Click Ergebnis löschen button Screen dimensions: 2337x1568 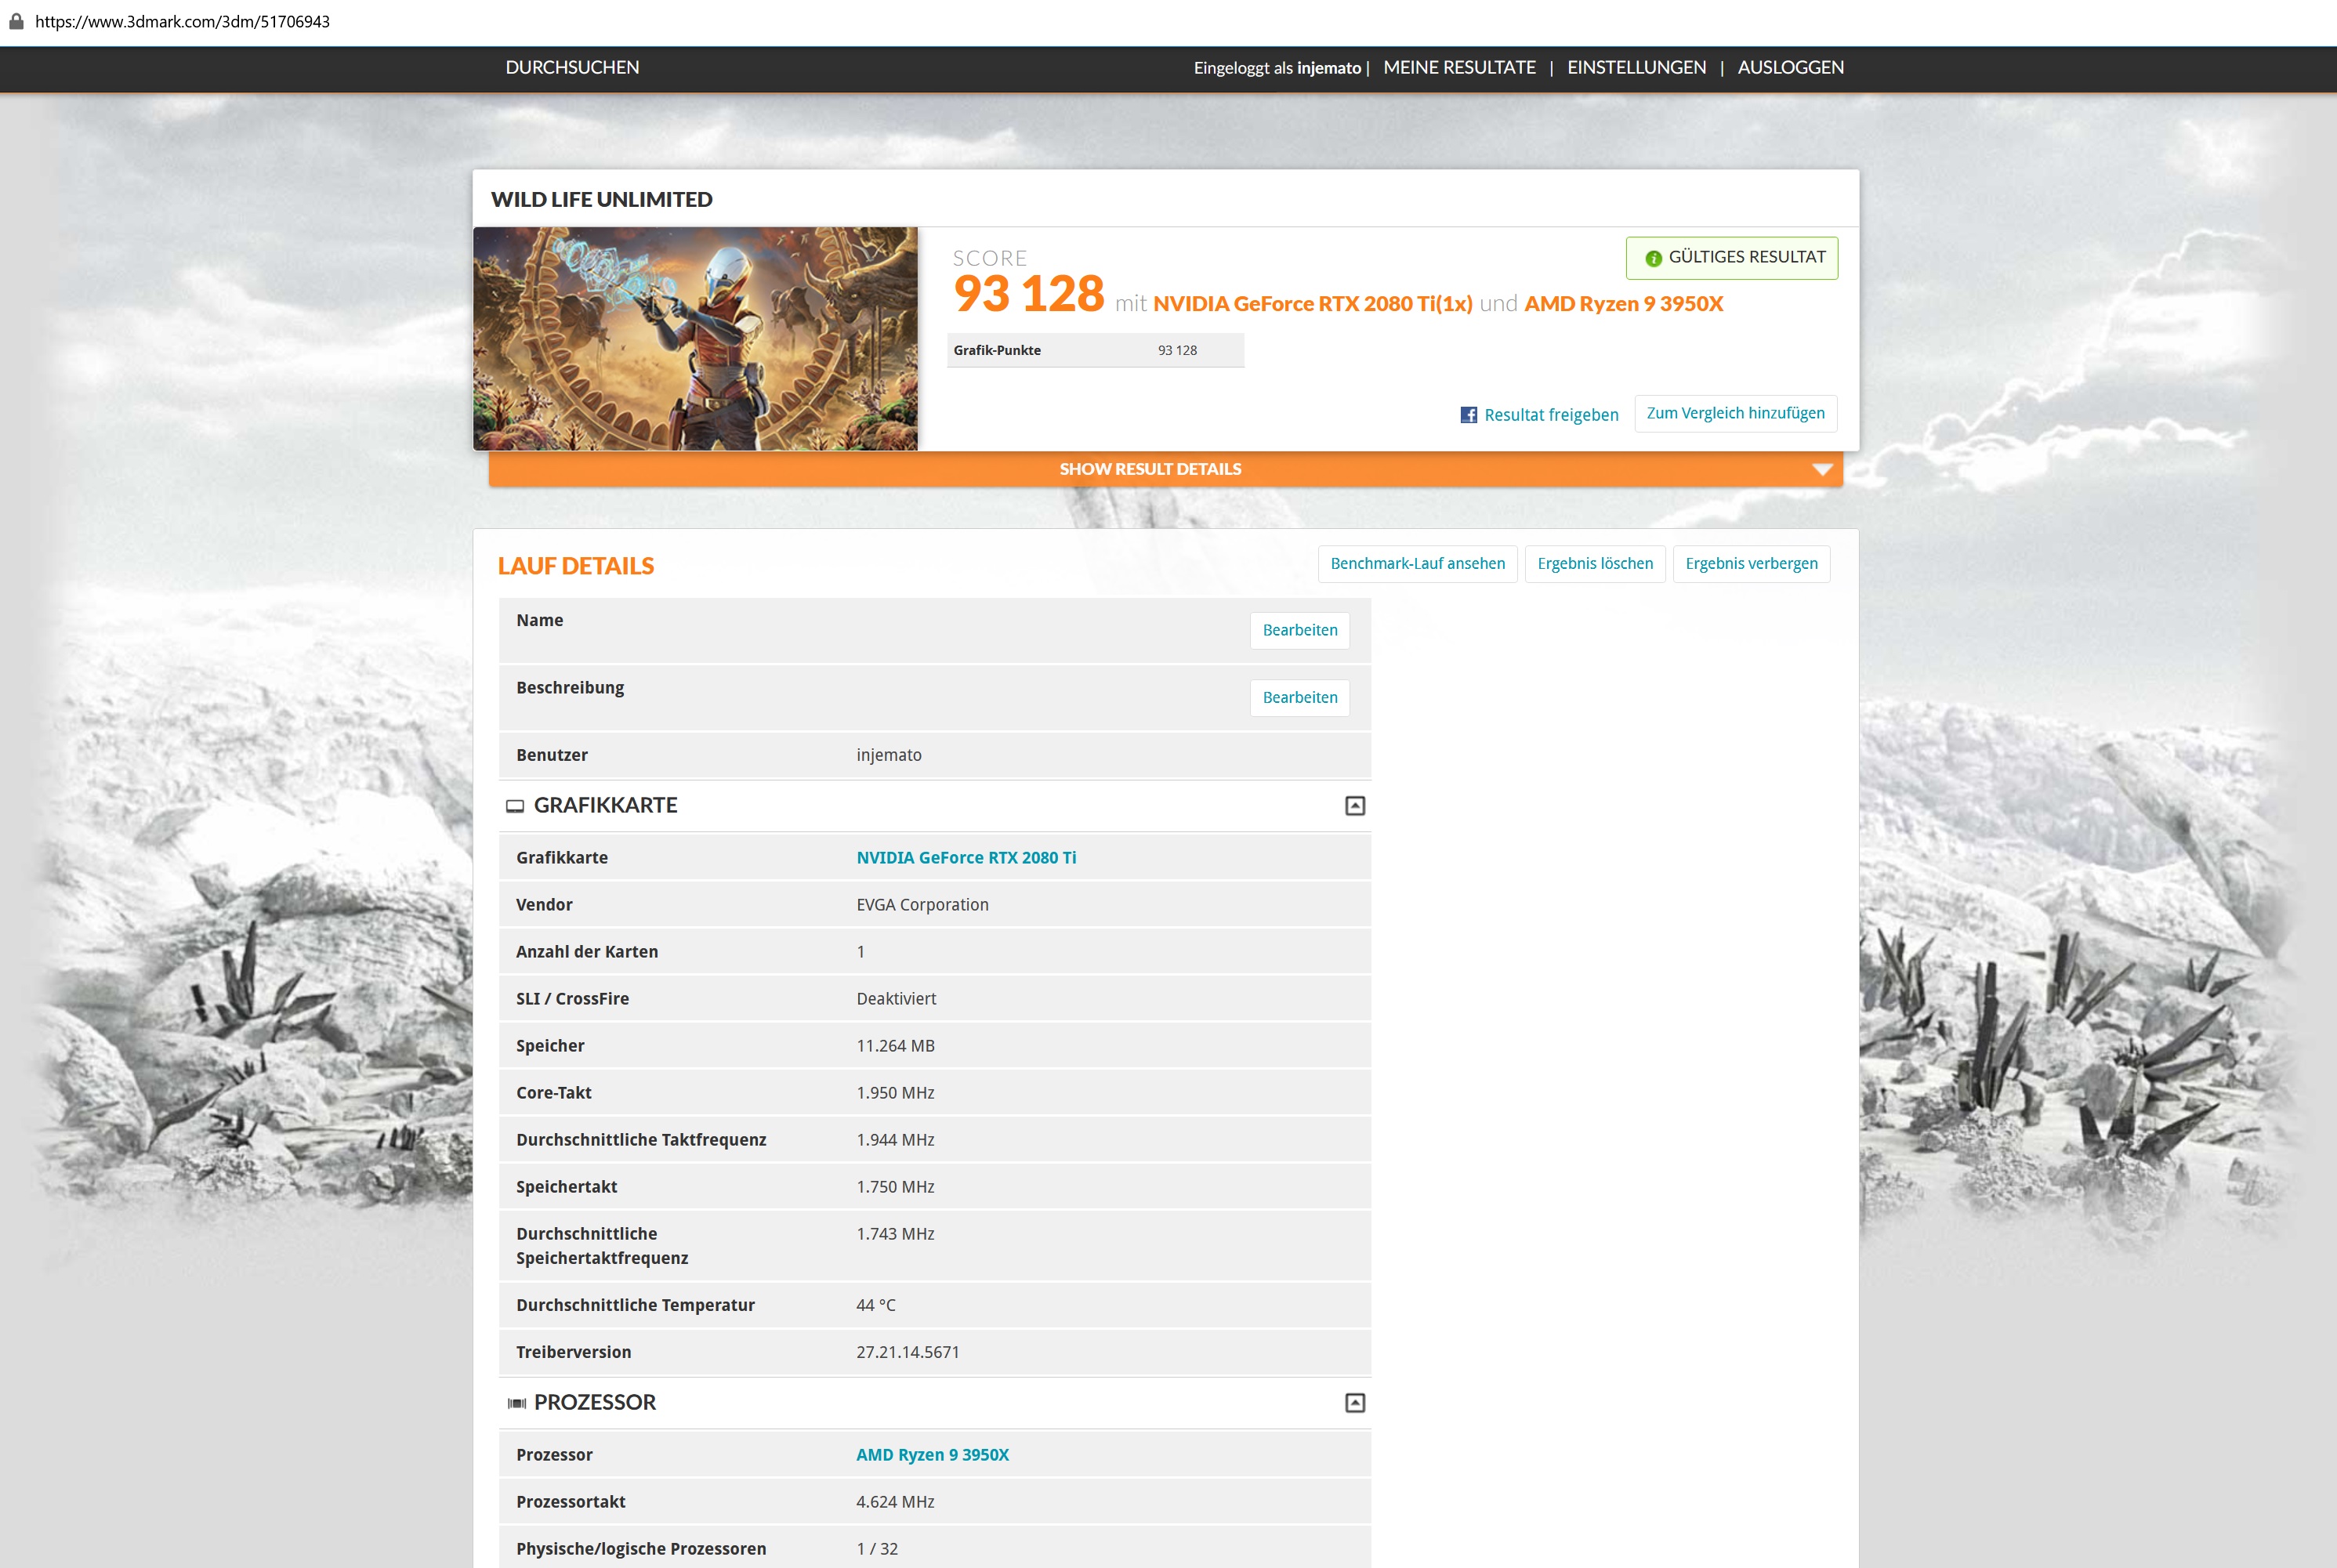coord(1594,563)
